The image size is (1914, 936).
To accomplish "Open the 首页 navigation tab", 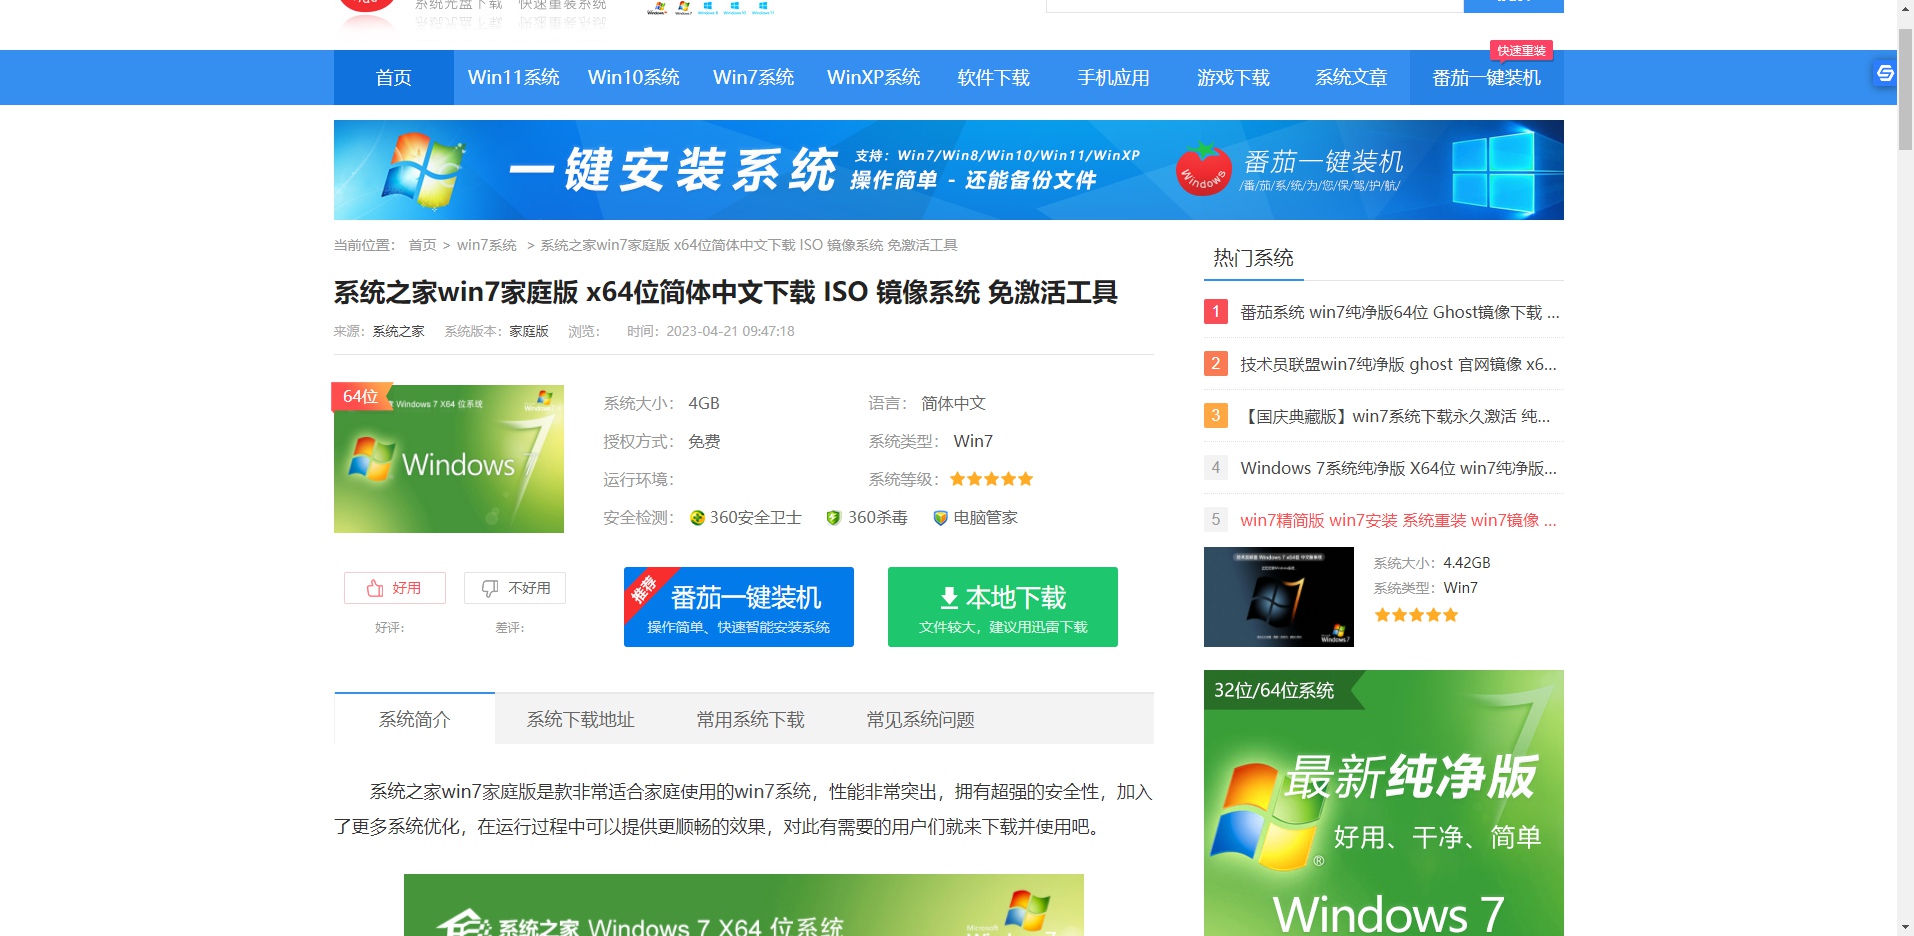I will point(393,77).
